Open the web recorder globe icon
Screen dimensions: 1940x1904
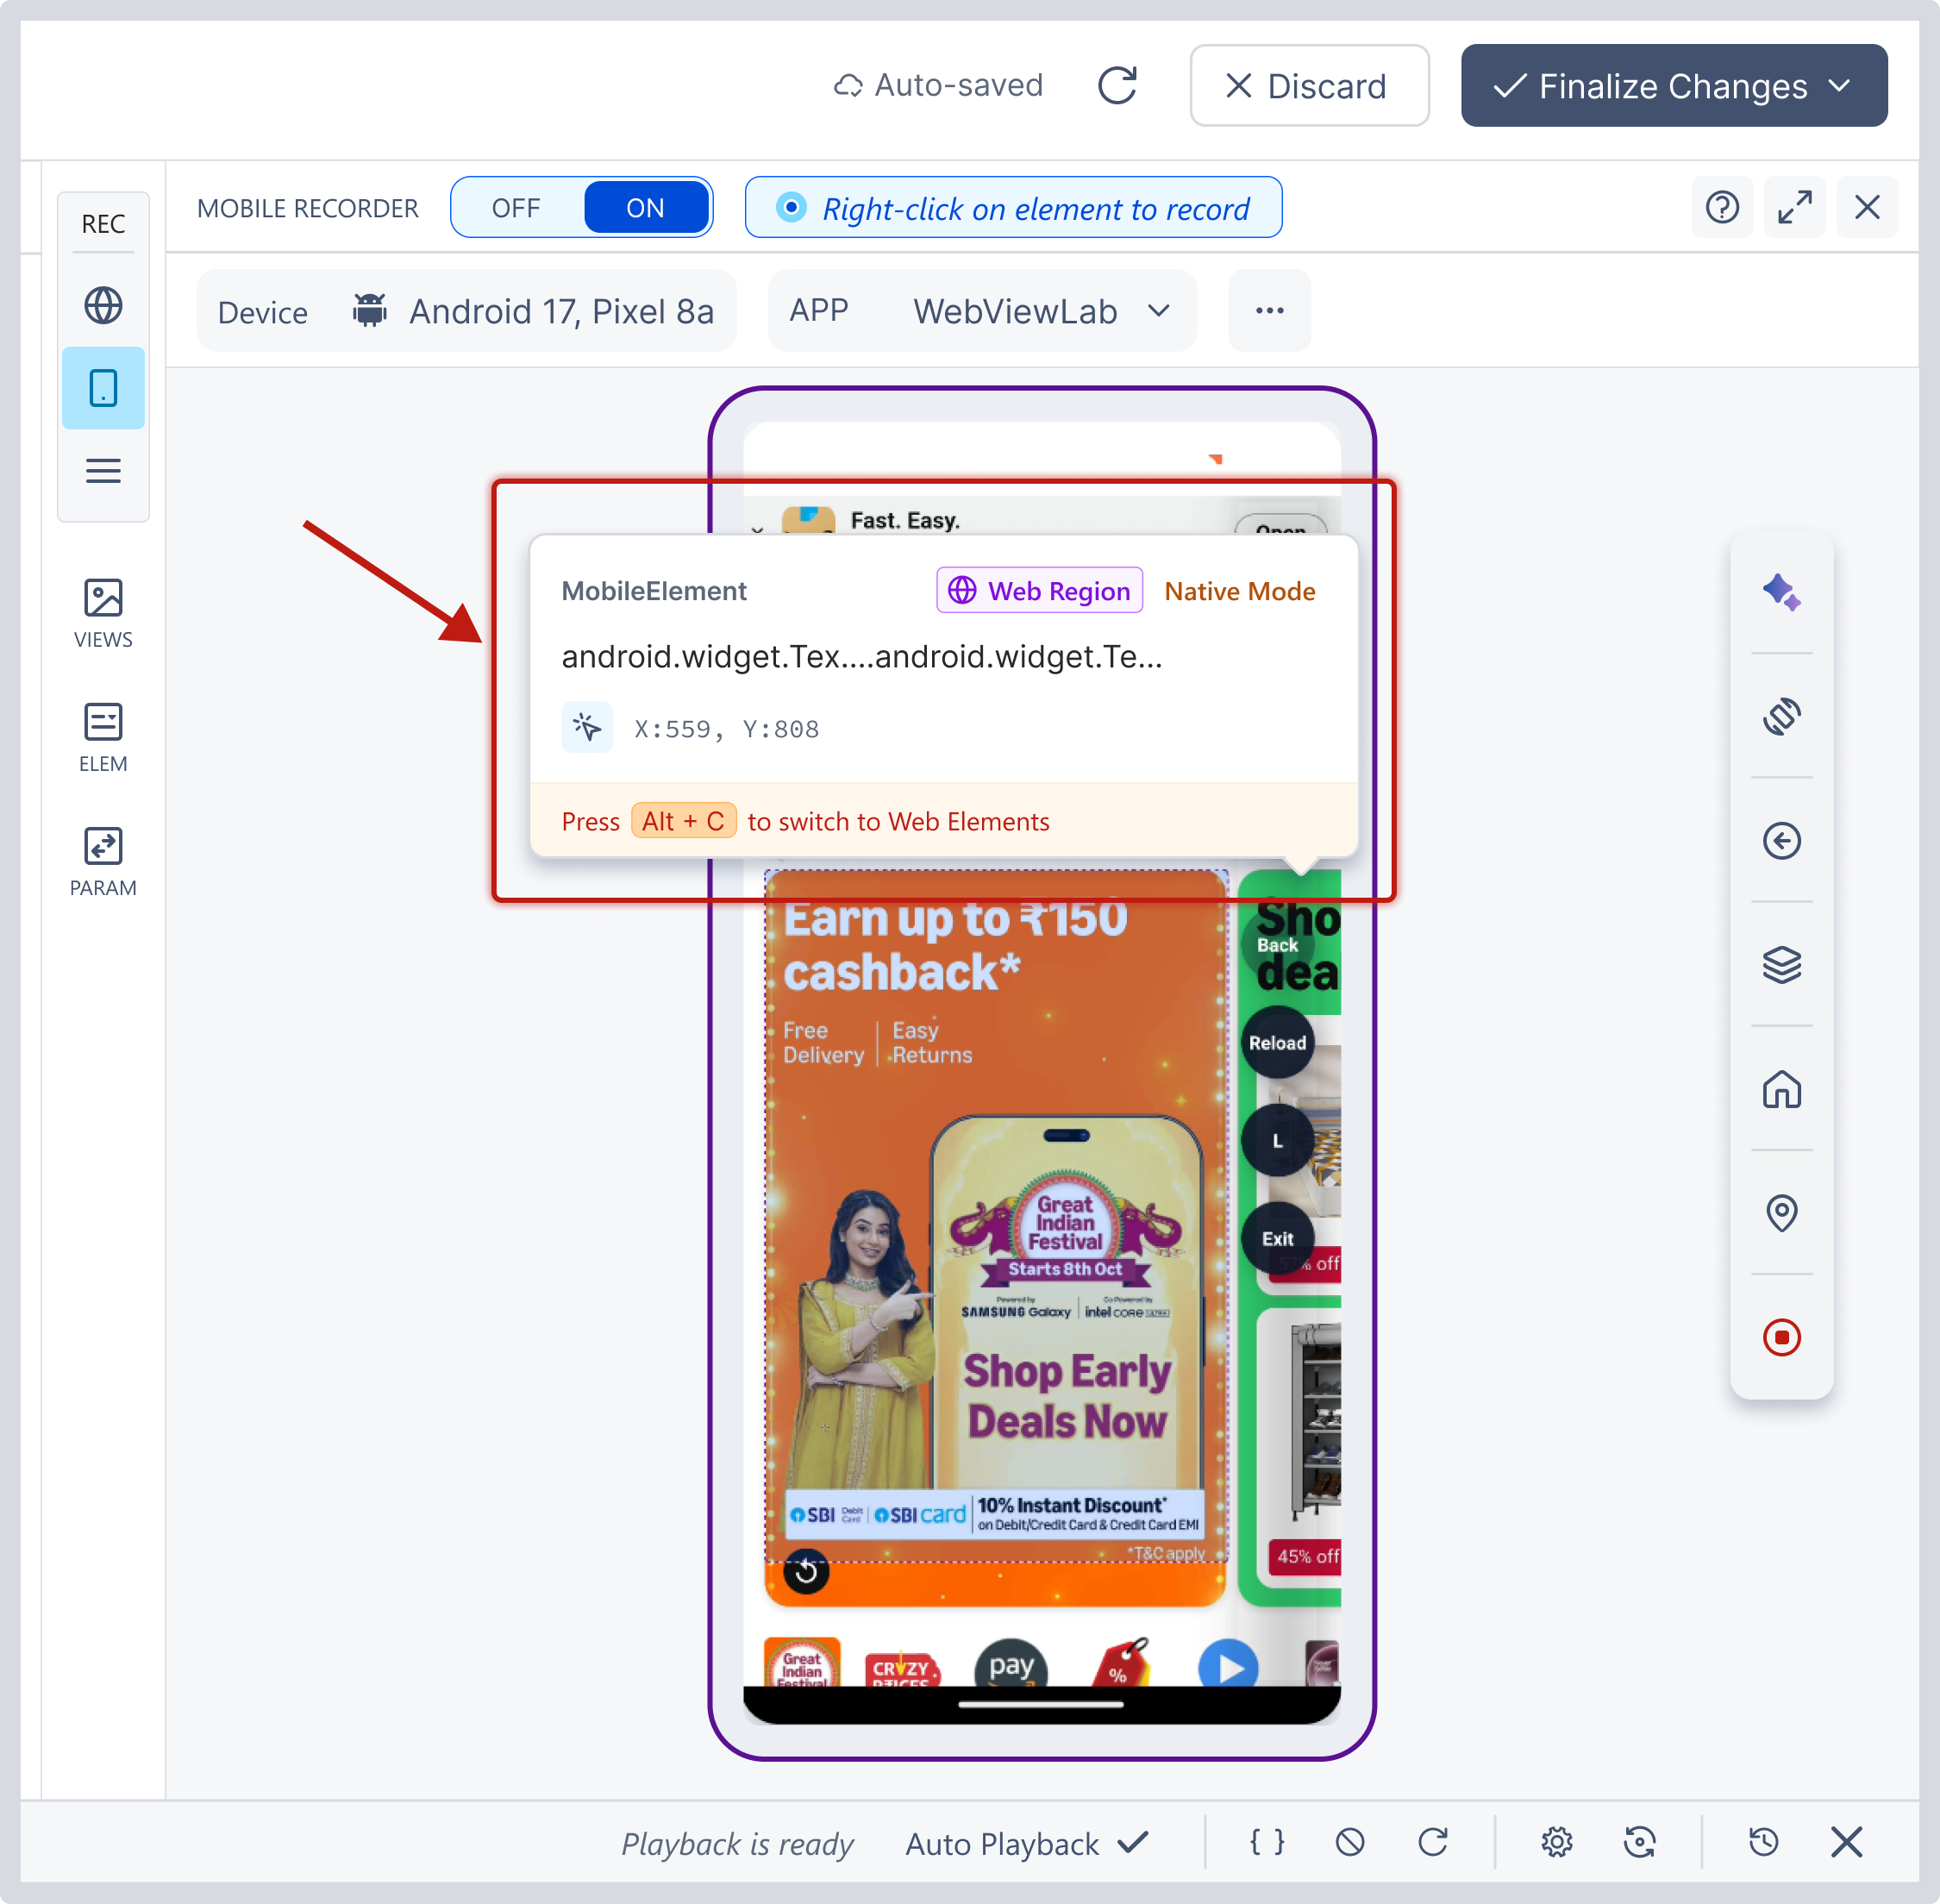coord(103,305)
